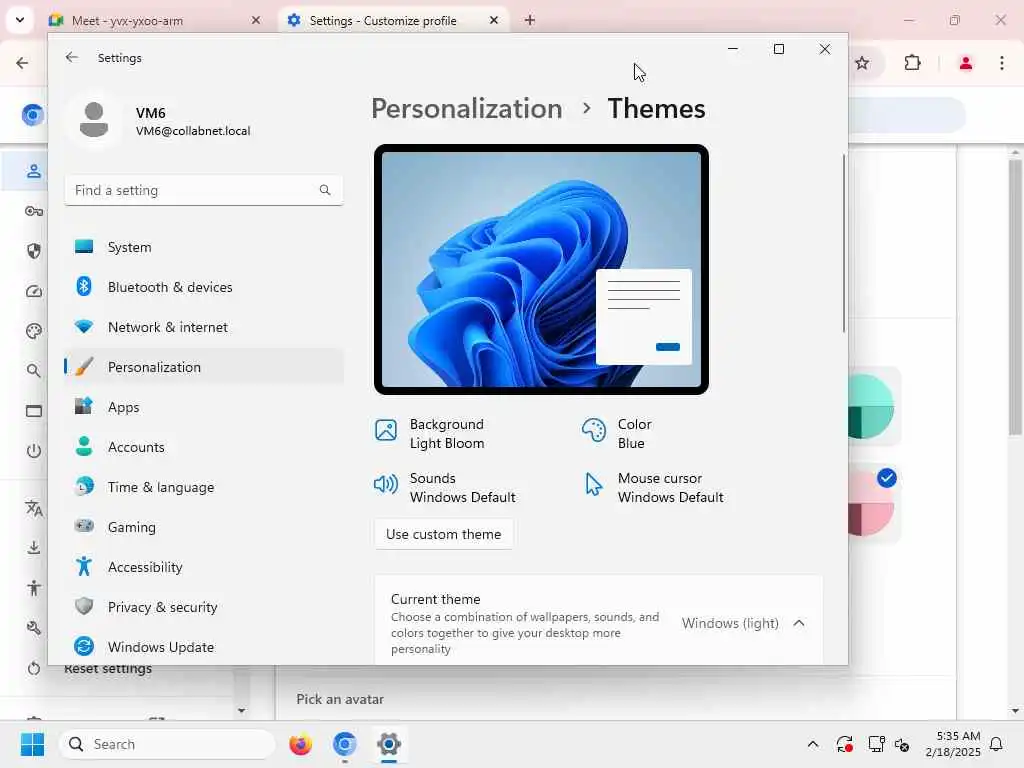Open Background Light Bloom setting

point(431,434)
